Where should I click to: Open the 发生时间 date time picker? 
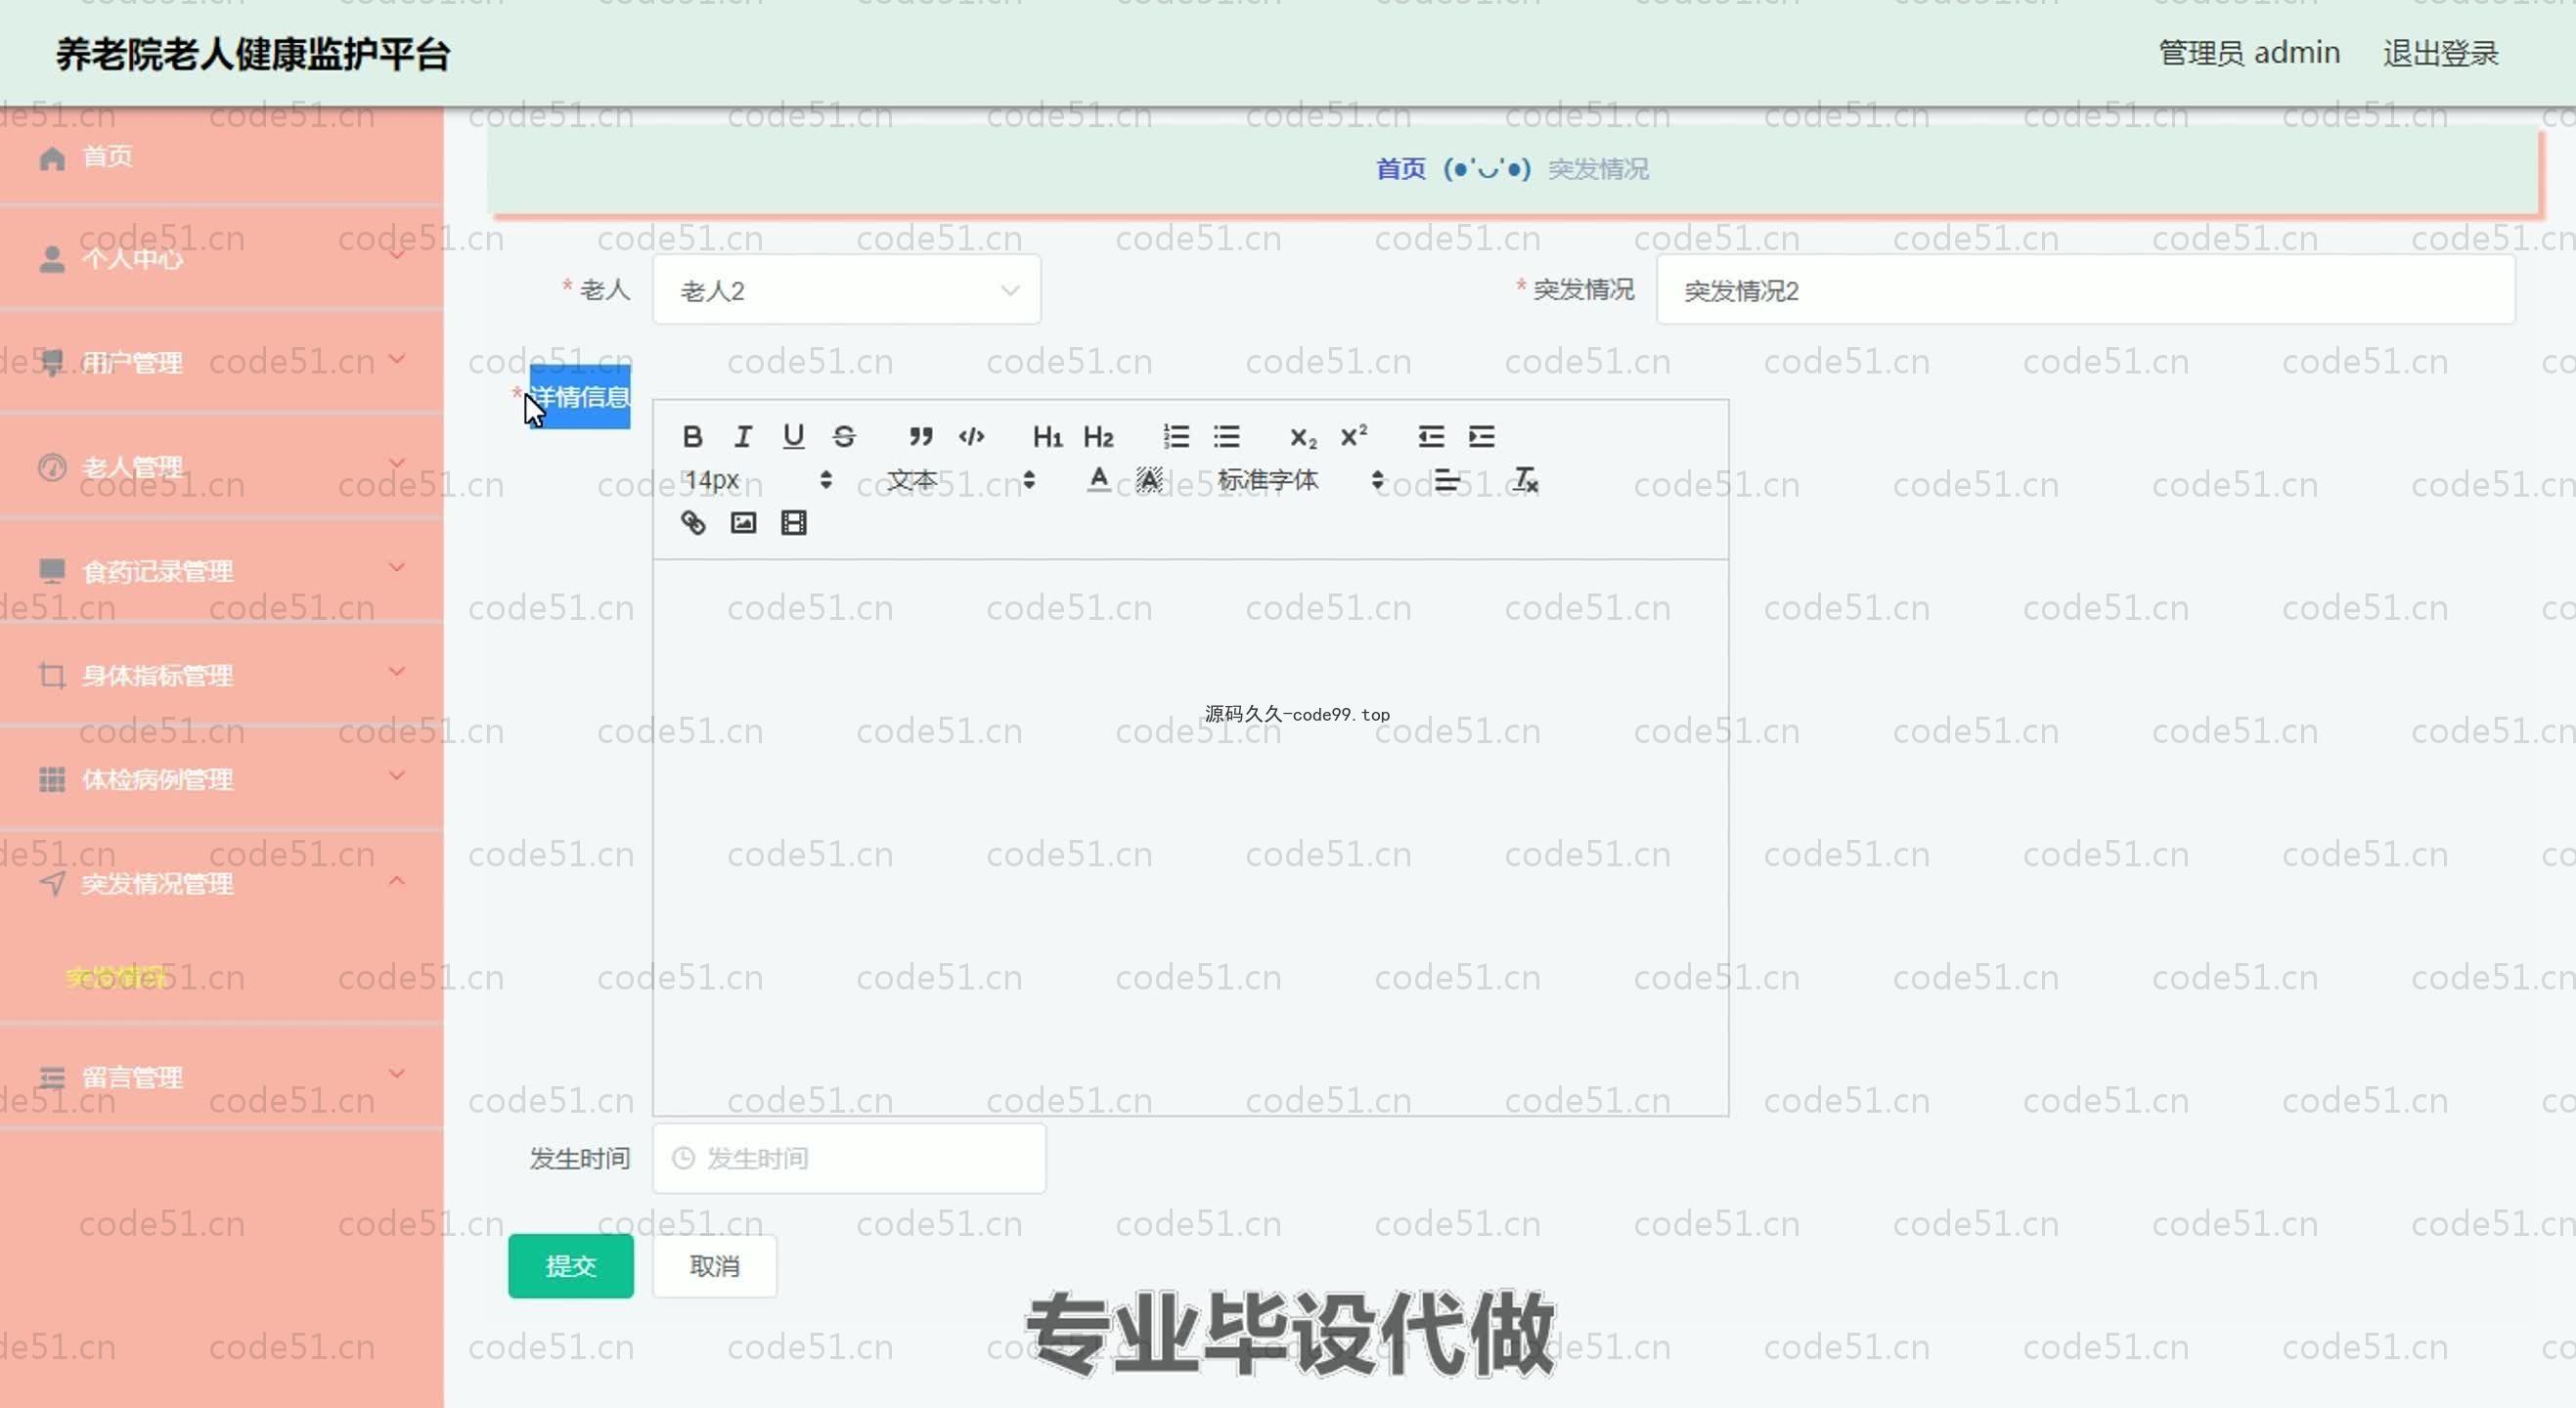pyautogui.click(x=849, y=1158)
